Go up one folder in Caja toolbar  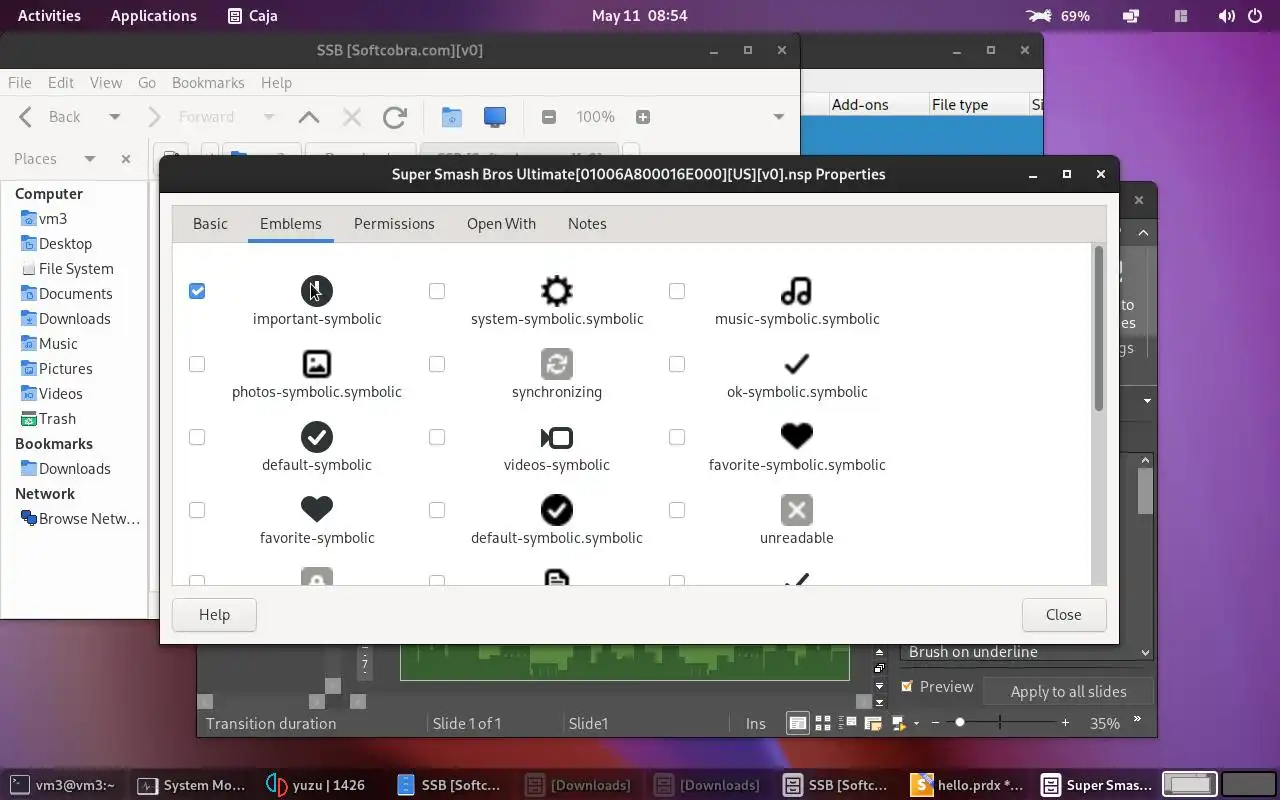[309, 117]
